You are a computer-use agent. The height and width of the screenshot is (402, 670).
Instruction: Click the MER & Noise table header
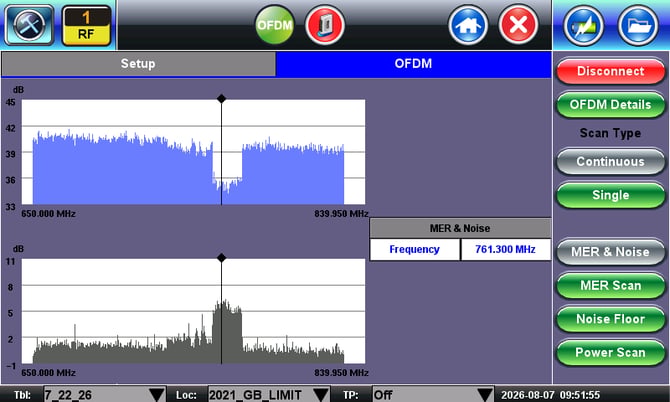(x=460, y=228)
